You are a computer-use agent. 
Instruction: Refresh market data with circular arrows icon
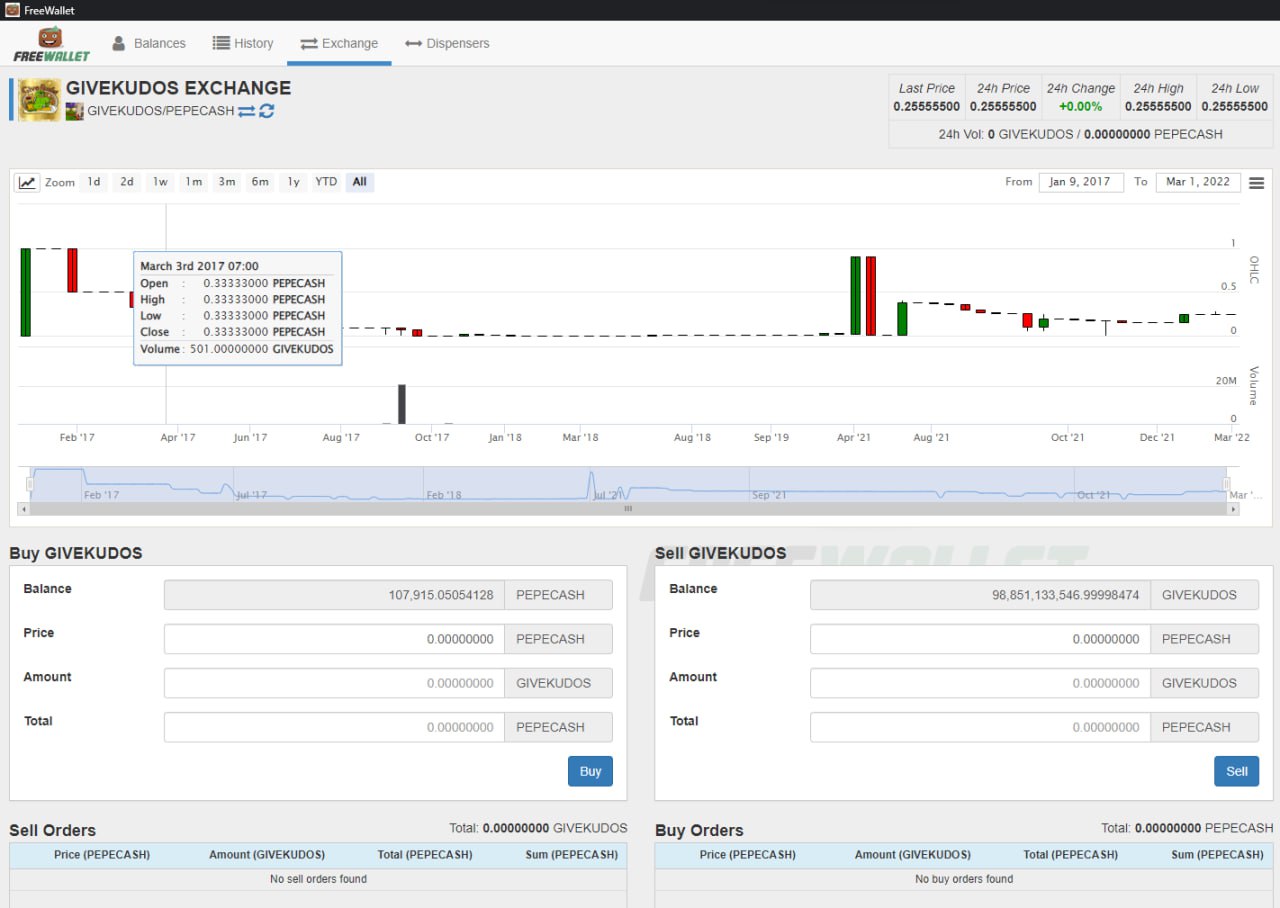267,111
